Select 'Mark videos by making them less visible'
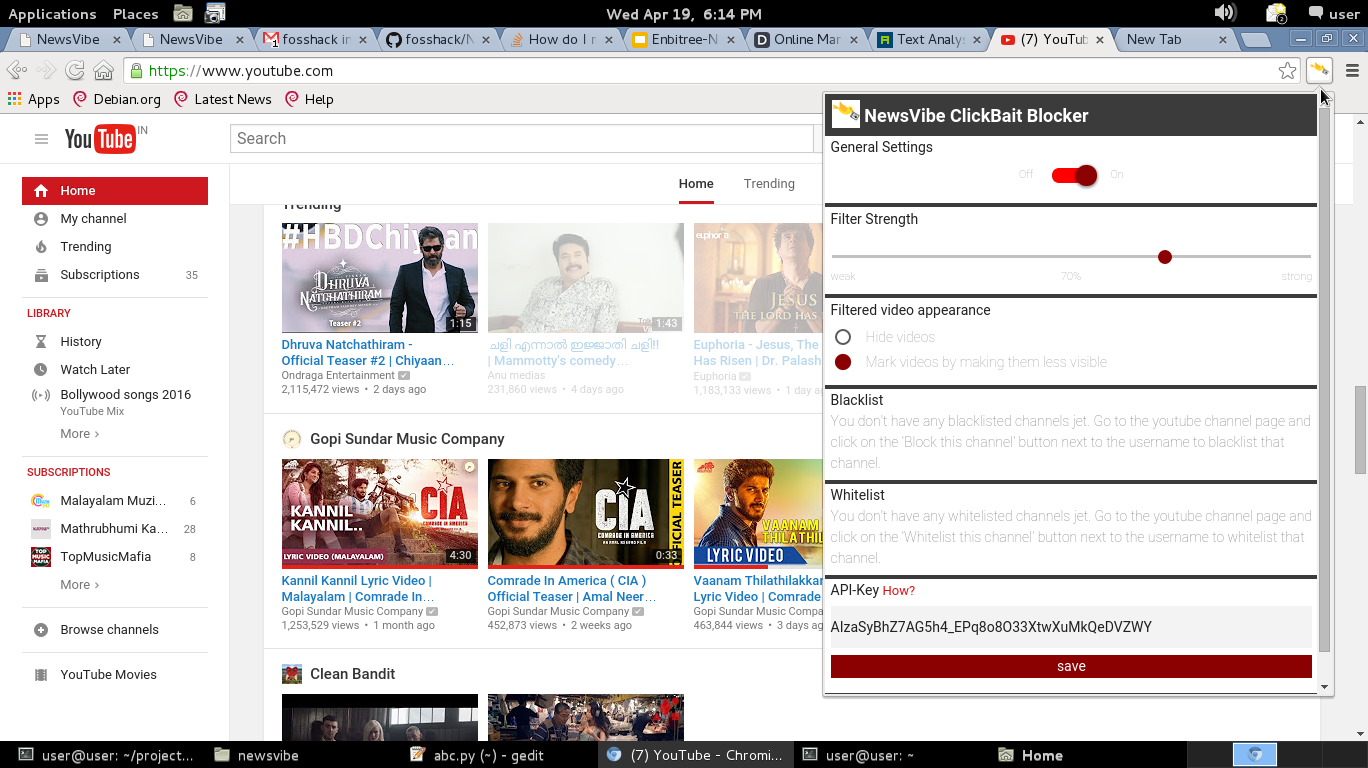This screenshot has width=1368, height=768. coord(843,362)
